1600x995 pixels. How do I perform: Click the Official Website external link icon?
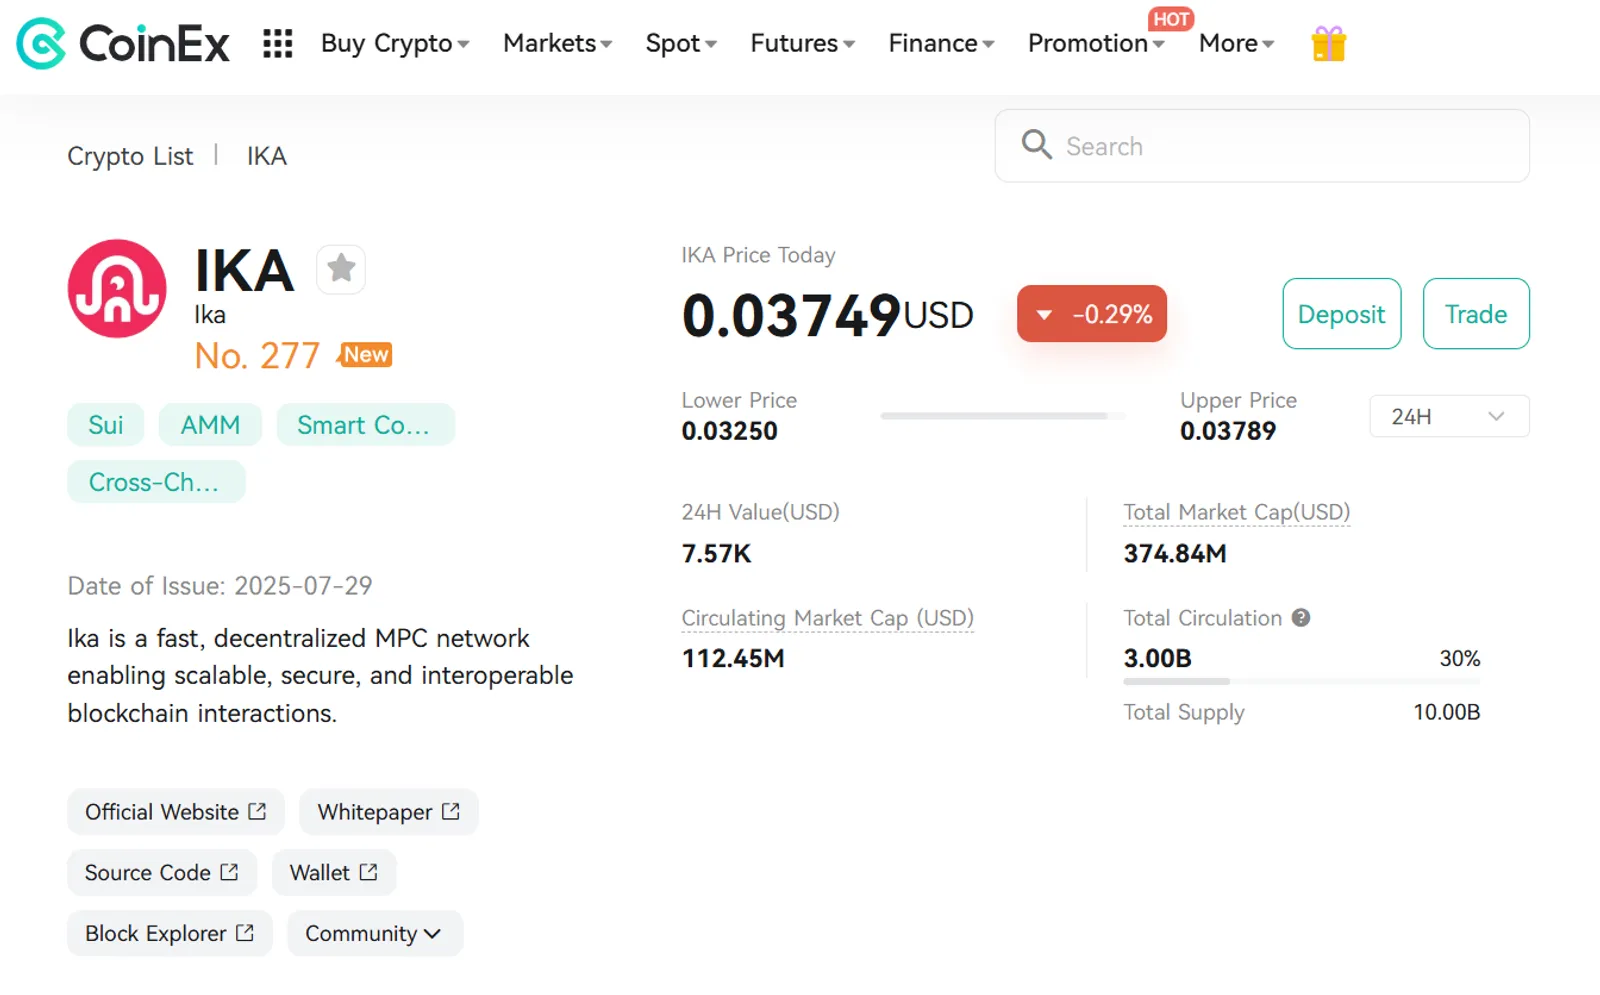click(x=257, y=811)
